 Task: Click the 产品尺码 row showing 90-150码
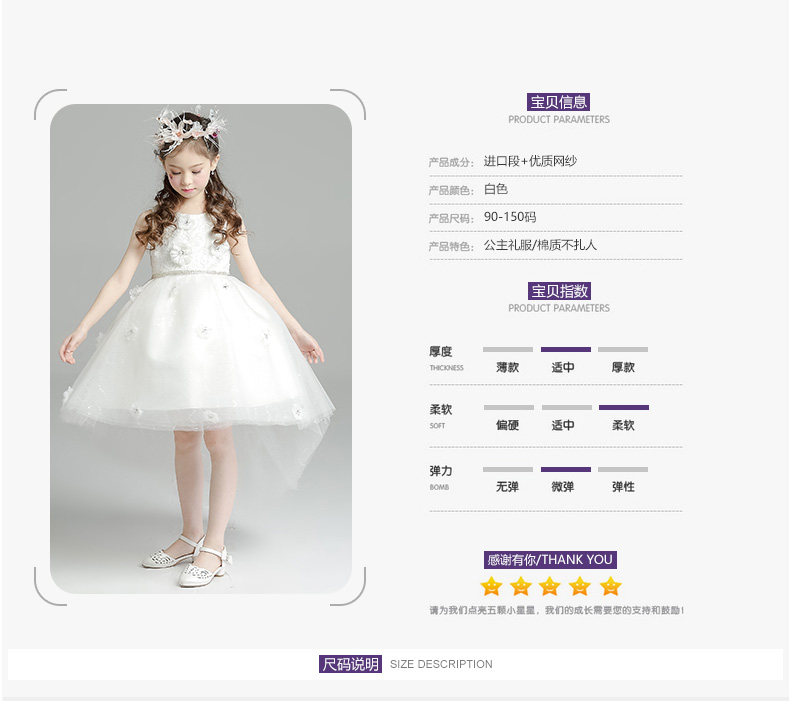510,217
